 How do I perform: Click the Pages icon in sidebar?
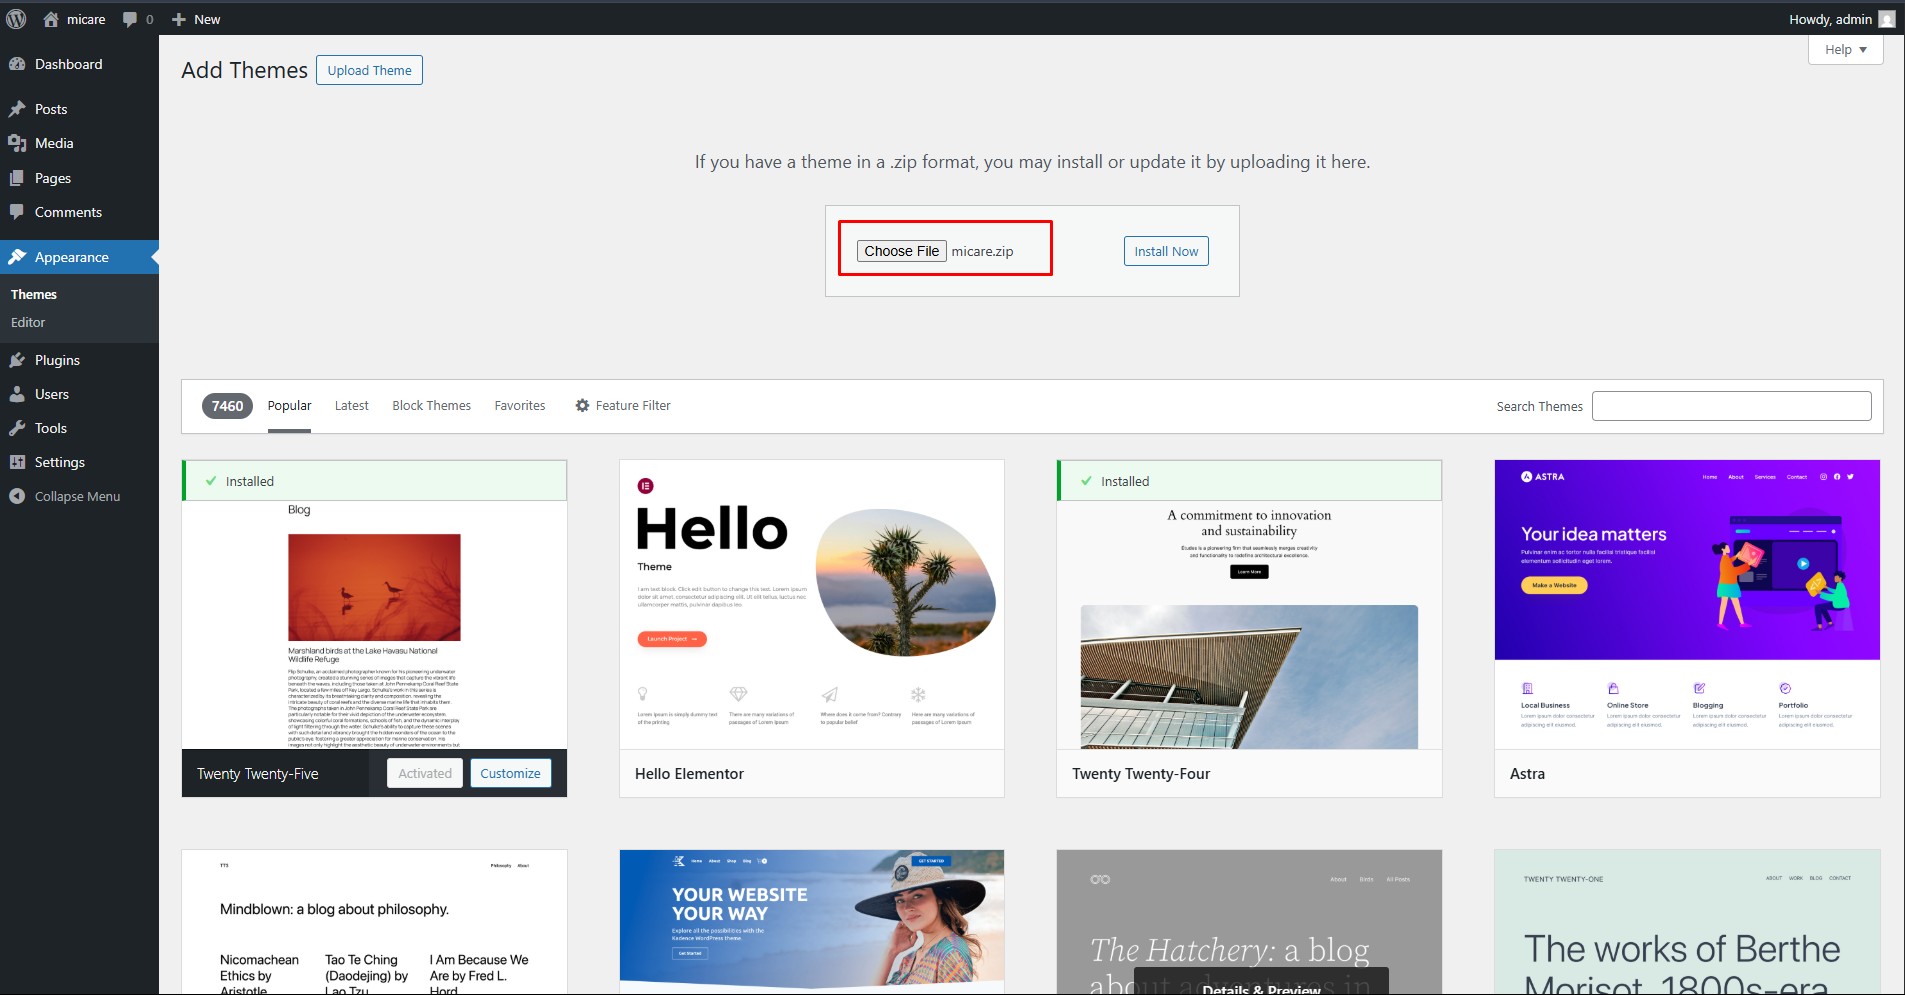pos(17,178)
